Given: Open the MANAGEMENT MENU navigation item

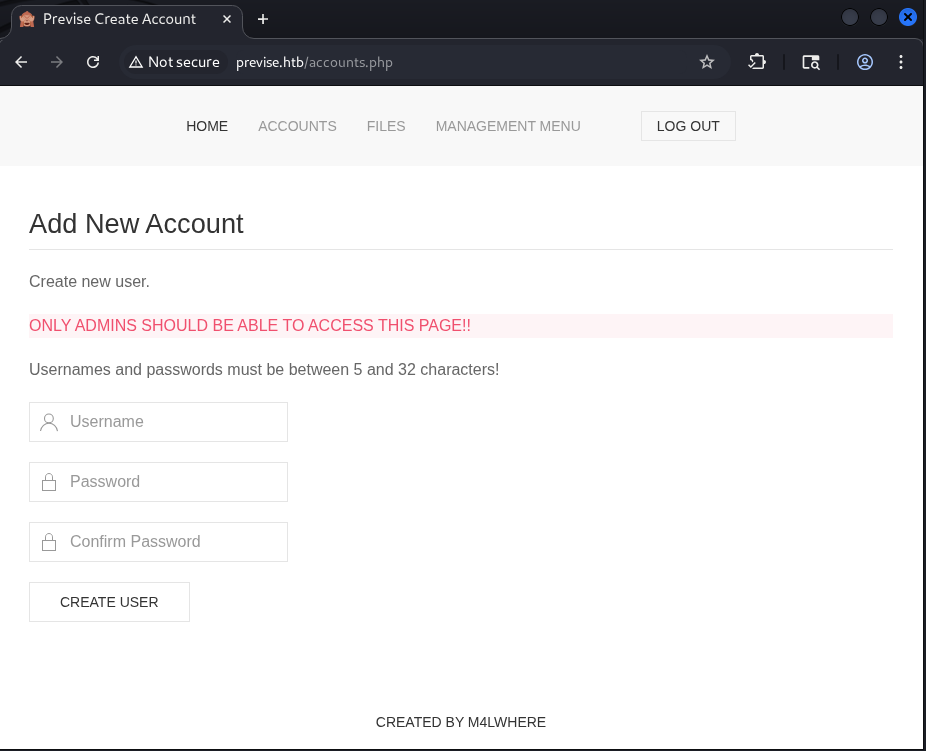Looking at the screenshot, I should point(508,126).
